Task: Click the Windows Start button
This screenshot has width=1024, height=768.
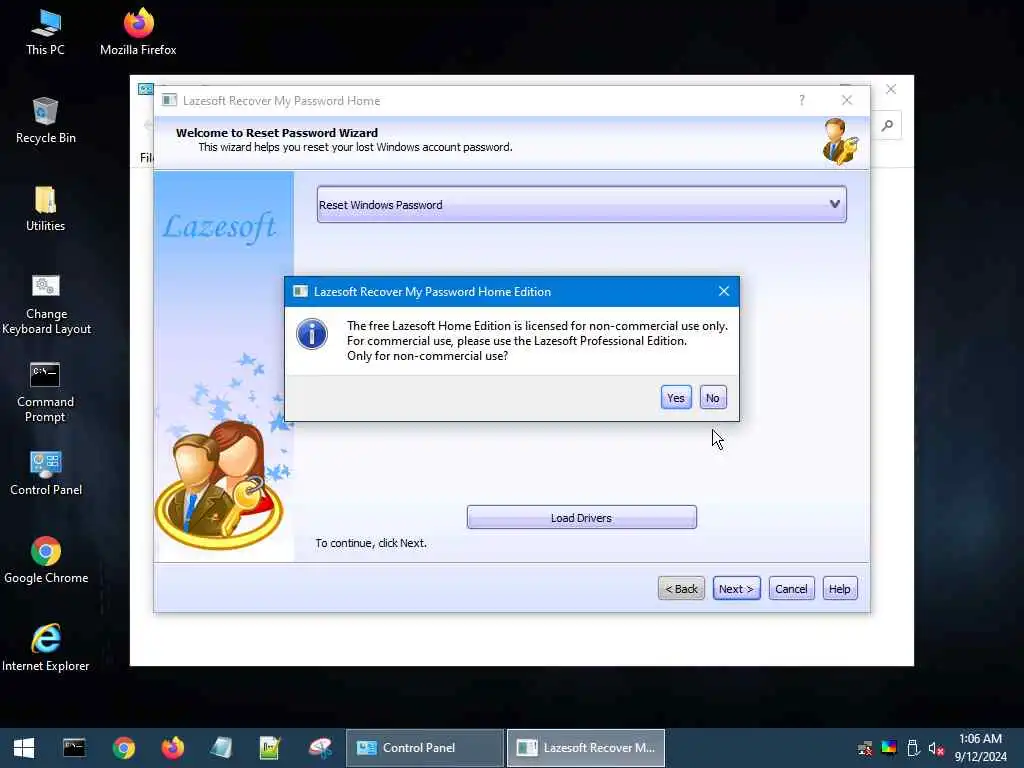Action: (24, 748)
